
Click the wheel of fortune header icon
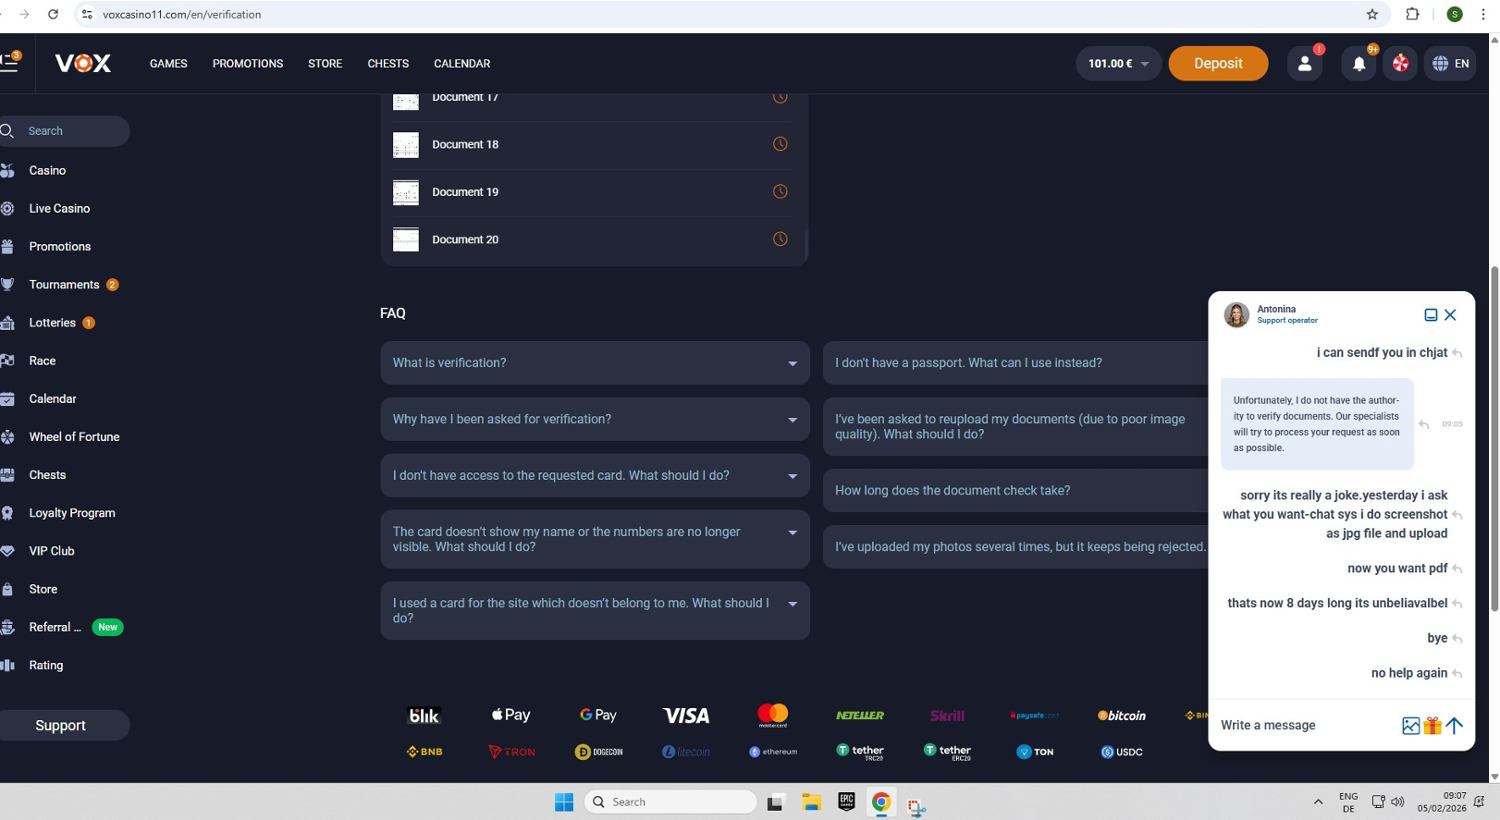click(1400, 64)
